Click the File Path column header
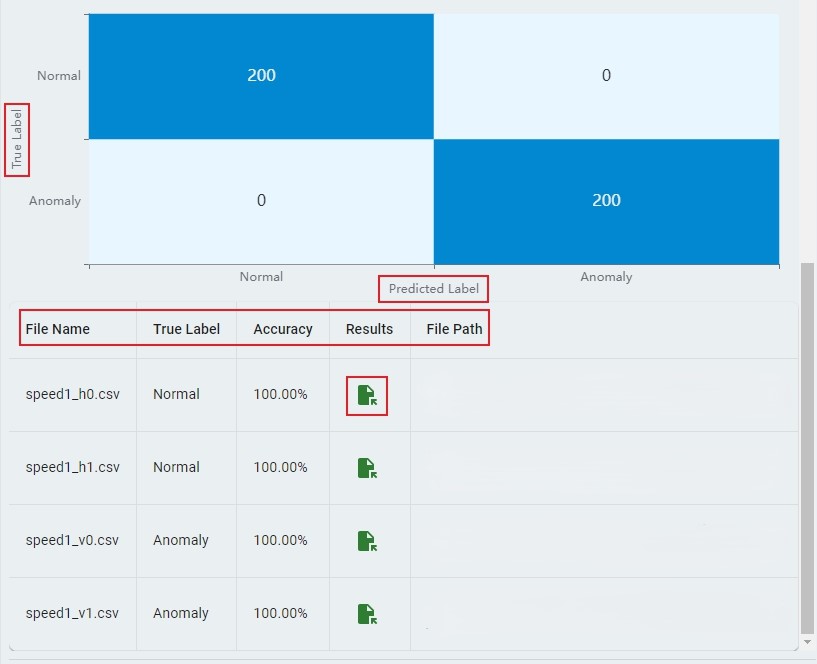This screenshot has width=817, height=664. pos(454,329)
